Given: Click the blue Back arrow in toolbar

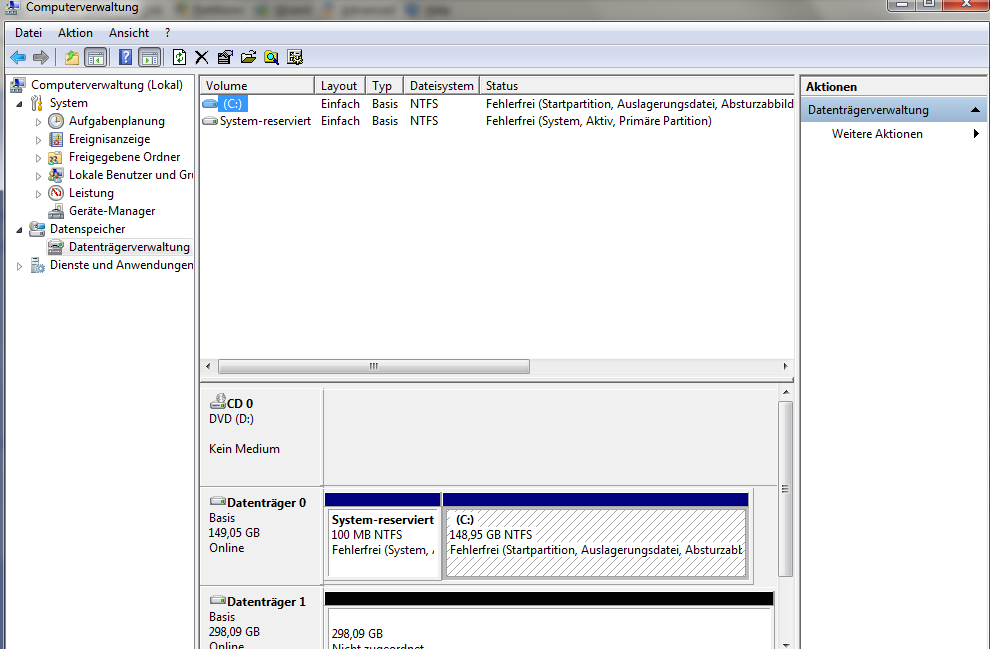Looking at the screenshot, I should 18,57.
